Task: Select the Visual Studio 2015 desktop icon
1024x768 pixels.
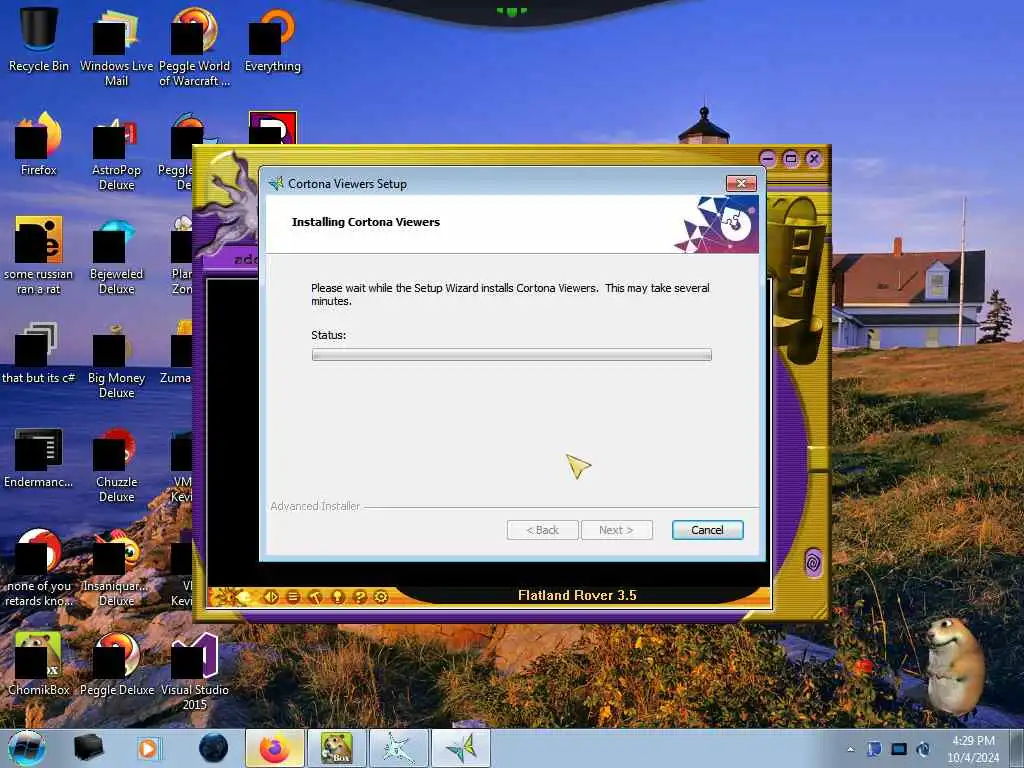Action: point(195,671)
